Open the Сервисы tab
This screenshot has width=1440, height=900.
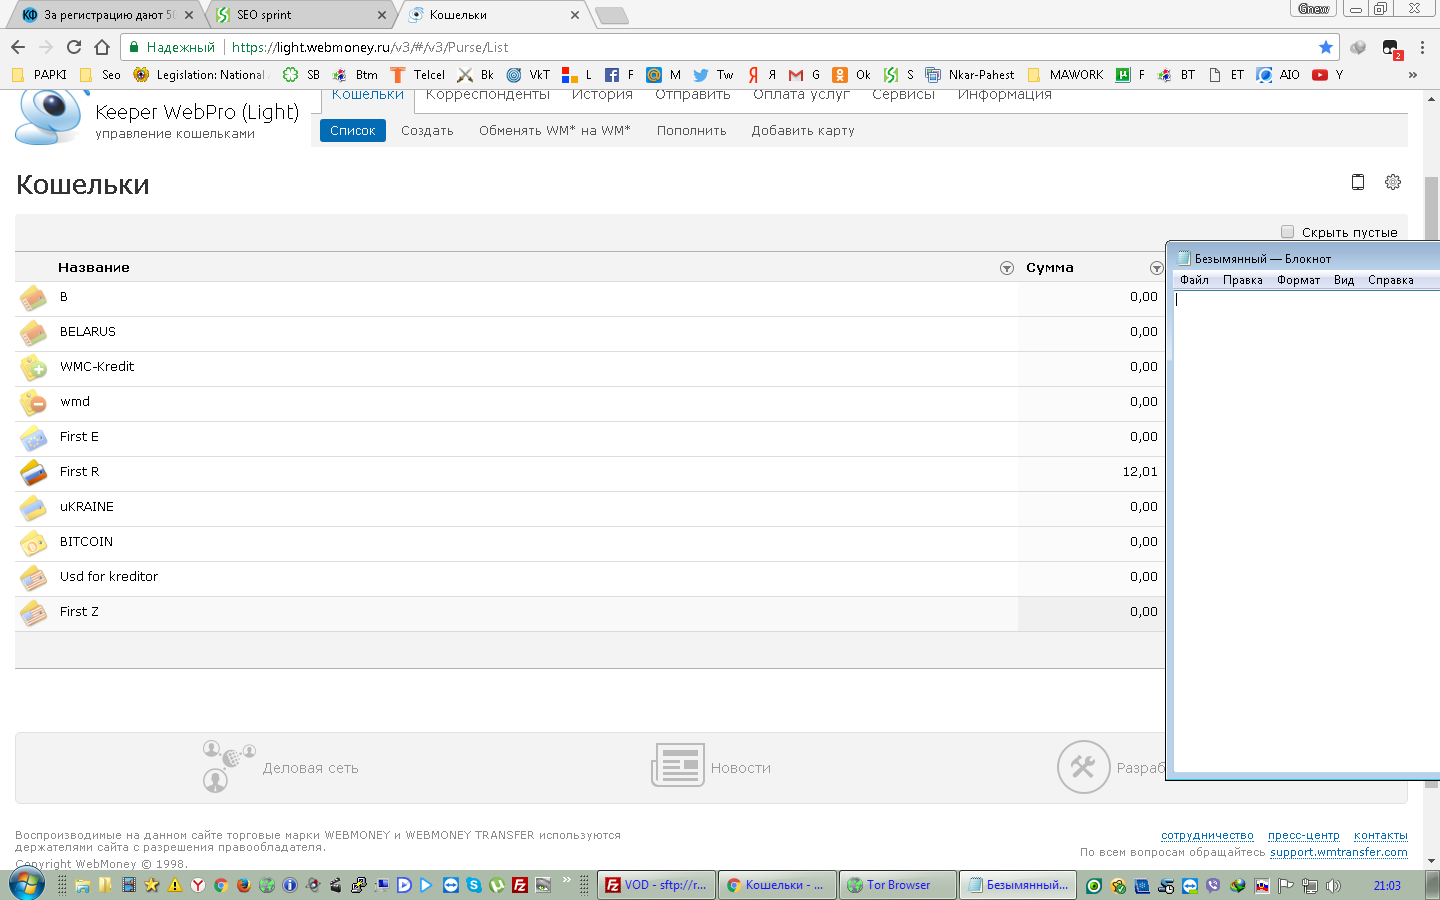tap(903, 95)
